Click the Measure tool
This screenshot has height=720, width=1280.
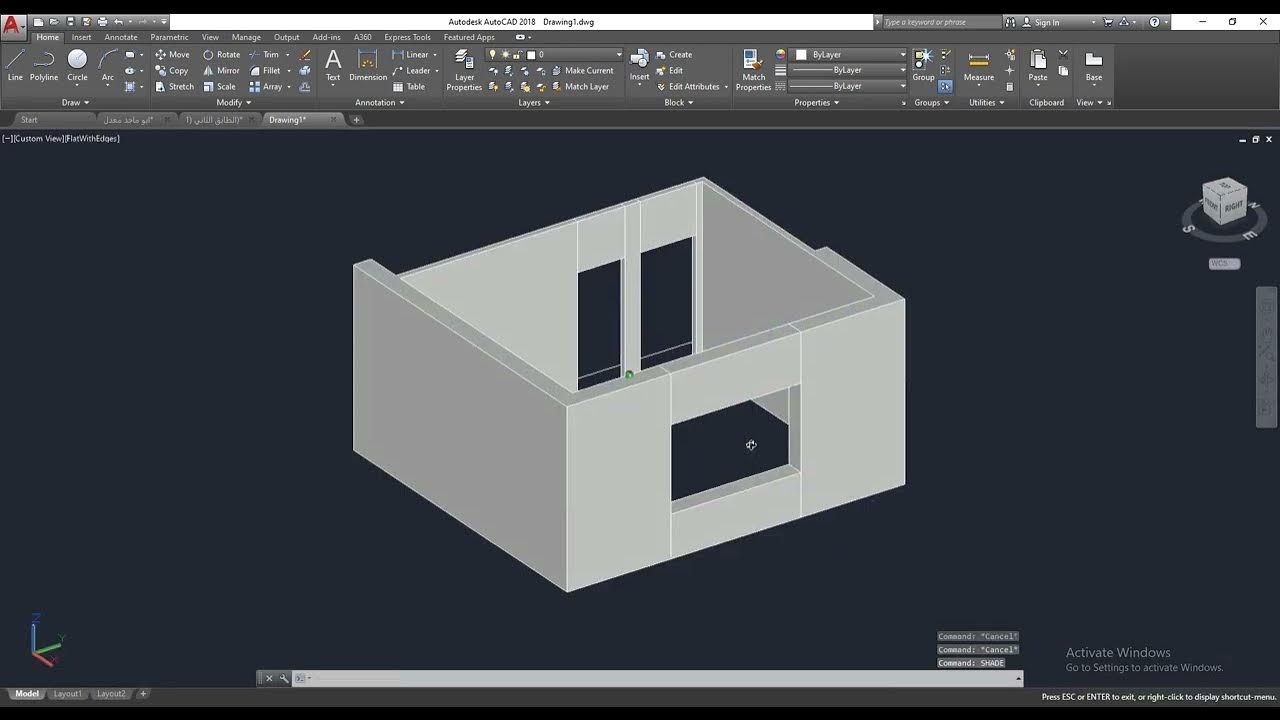click(979, 65)
